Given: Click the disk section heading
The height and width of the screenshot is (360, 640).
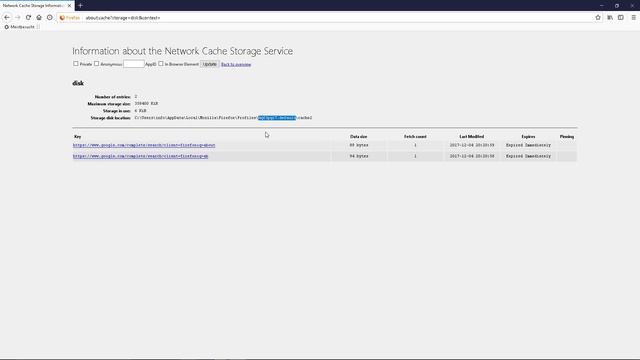Looking at the screenshot, I should coord(78,83).
